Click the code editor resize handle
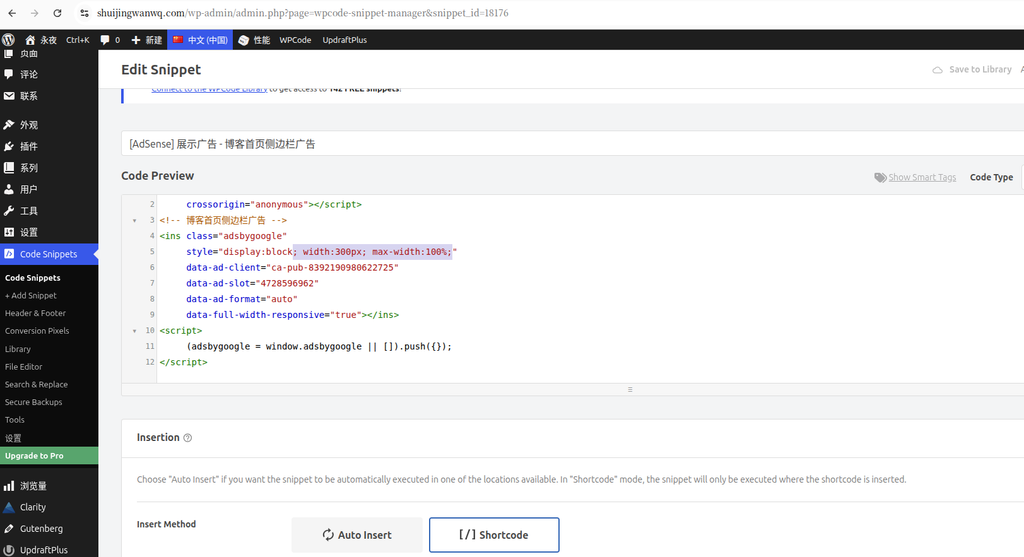 (630, 389)
